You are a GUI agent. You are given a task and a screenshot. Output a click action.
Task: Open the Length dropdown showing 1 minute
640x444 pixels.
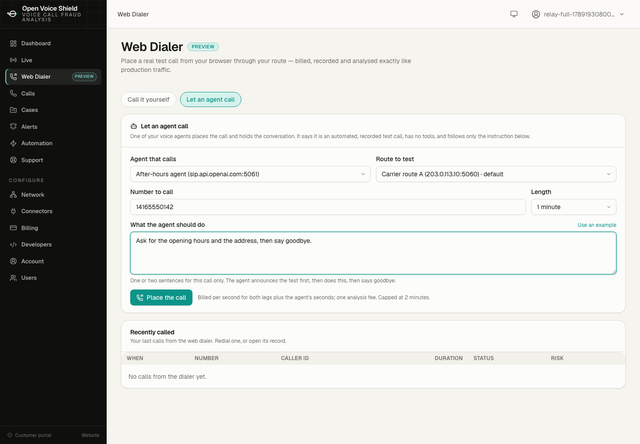click(x=573, y=207)
